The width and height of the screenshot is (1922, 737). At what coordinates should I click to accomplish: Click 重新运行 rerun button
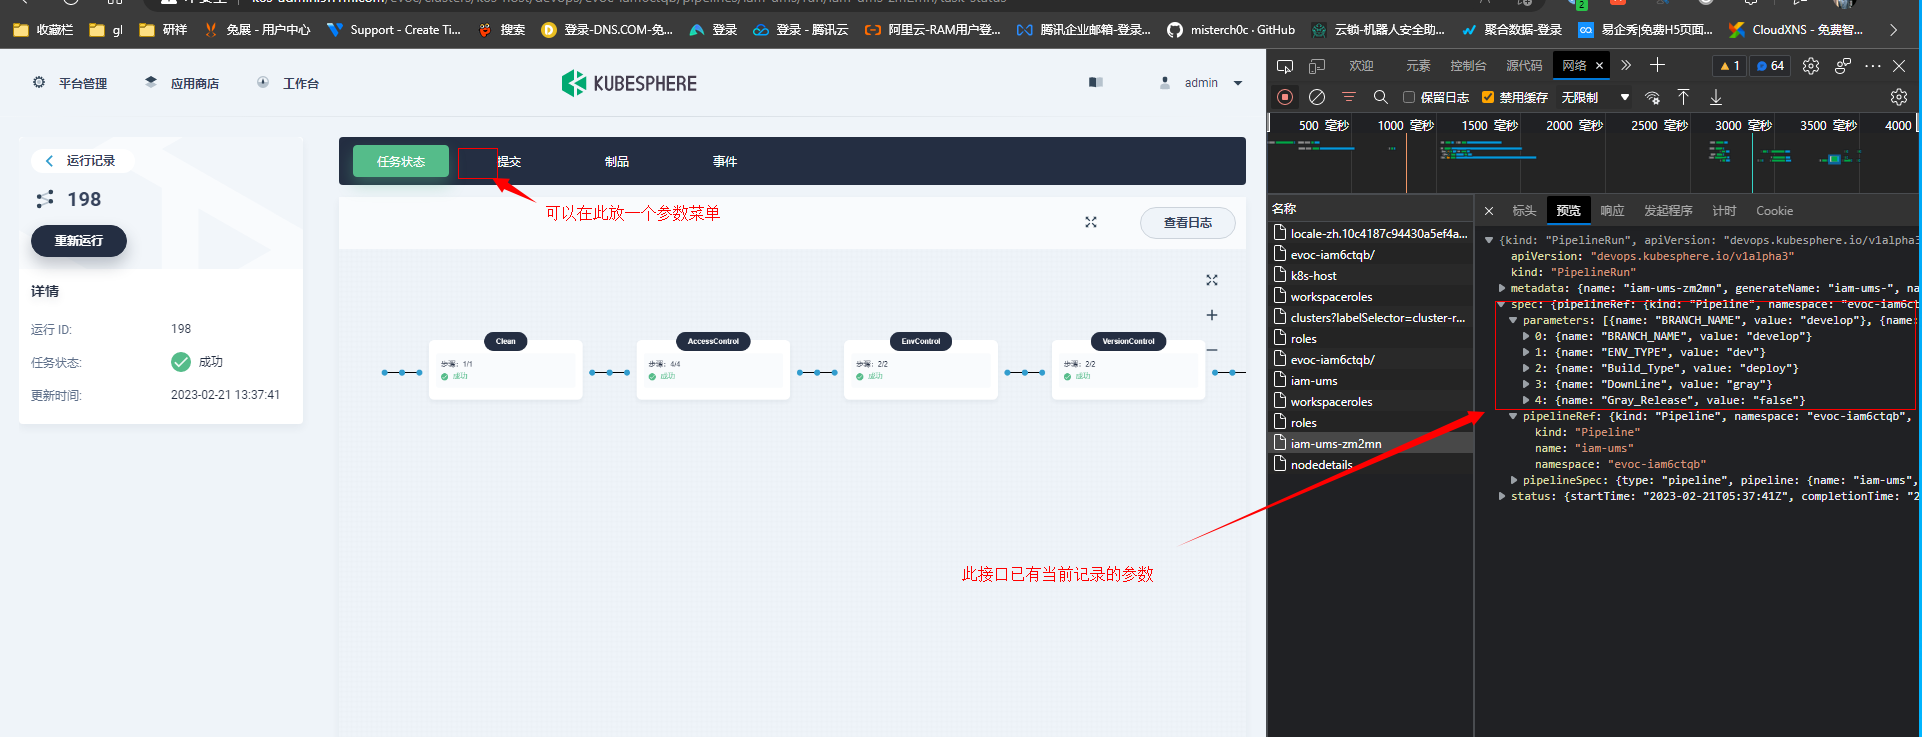pyautogui.click(x=79, y=241)
